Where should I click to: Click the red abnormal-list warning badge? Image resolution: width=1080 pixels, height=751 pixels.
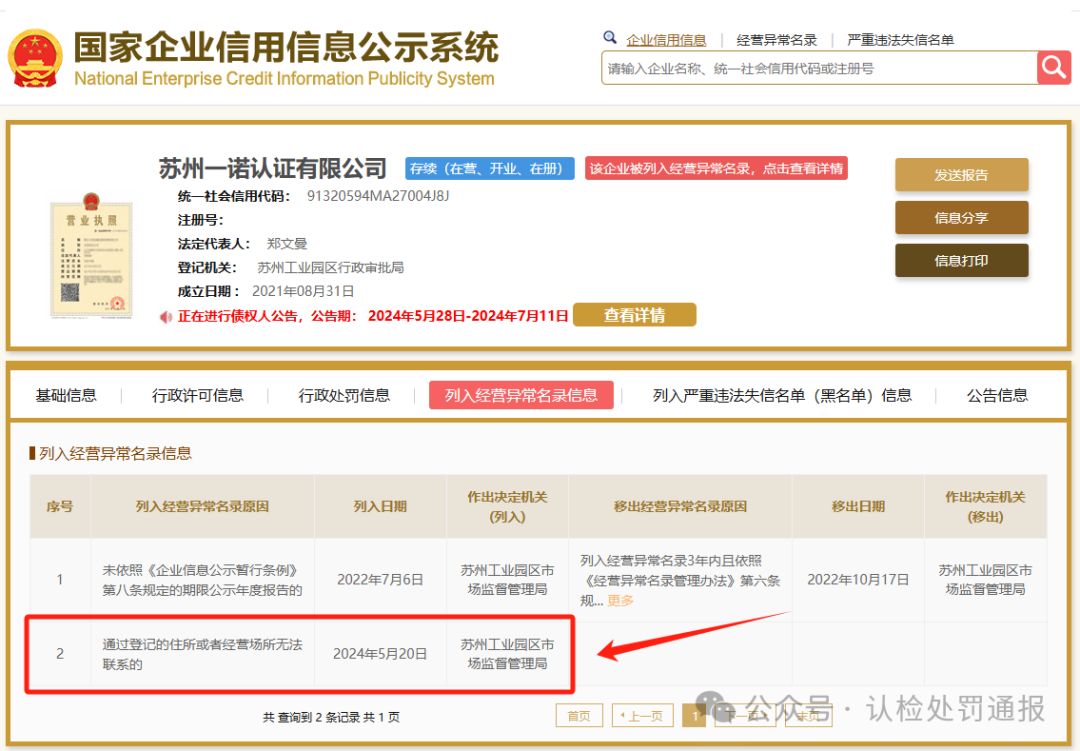pyautogui.click(x=716, y=169)
